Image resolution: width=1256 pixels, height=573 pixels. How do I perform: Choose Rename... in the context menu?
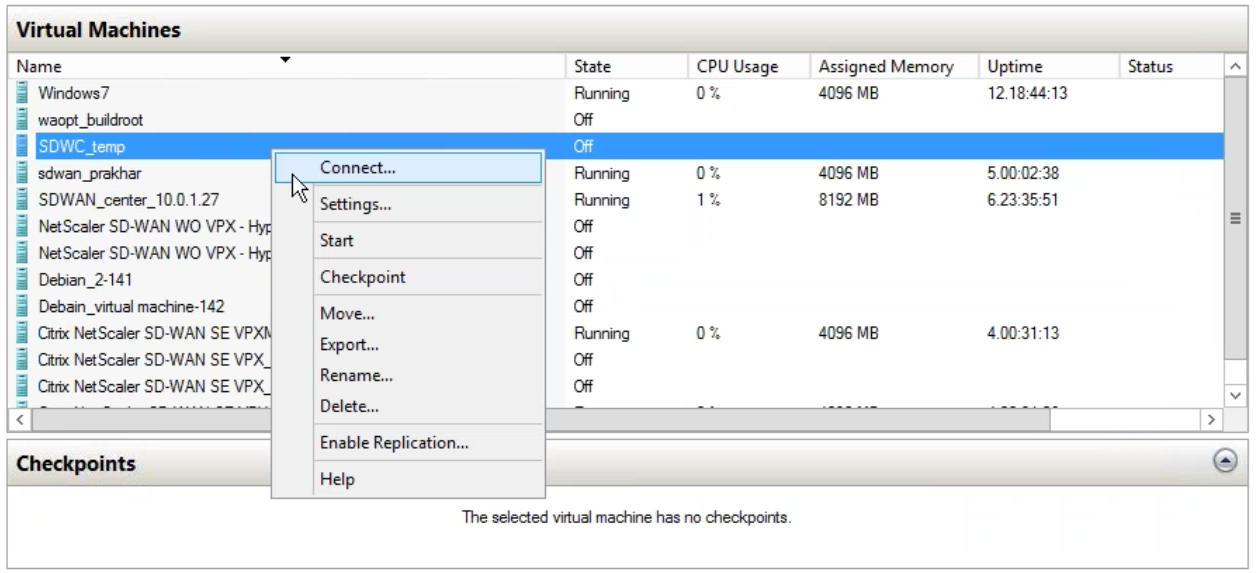tap(408, 376)
